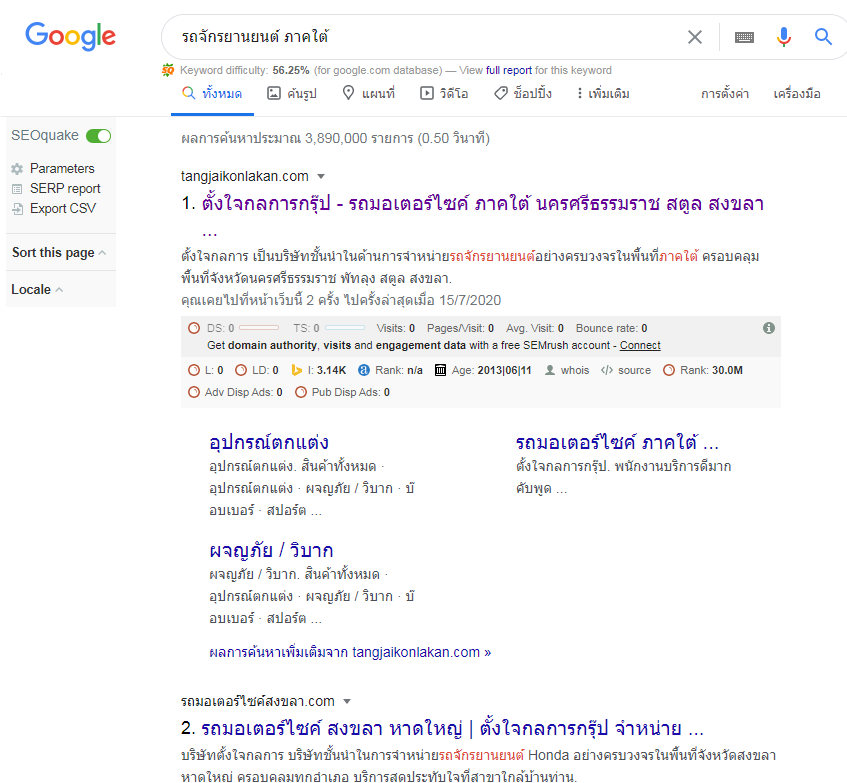Toggle the SEOquake switch off
Viewport: 847px width, 783px height.
point(98,136)
